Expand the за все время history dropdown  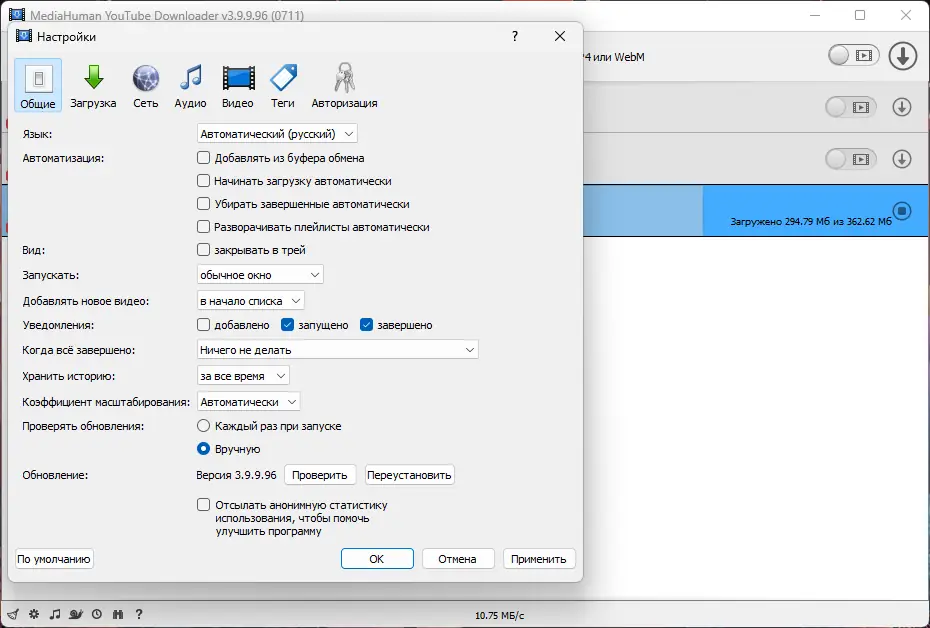(243, 375)
